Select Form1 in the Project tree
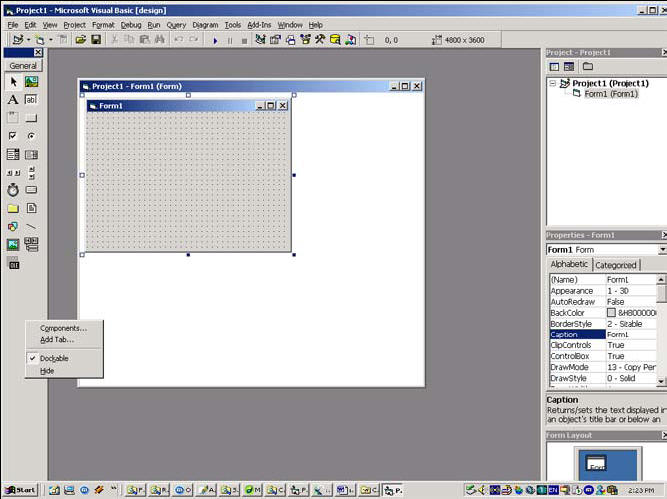 [610, 94]
